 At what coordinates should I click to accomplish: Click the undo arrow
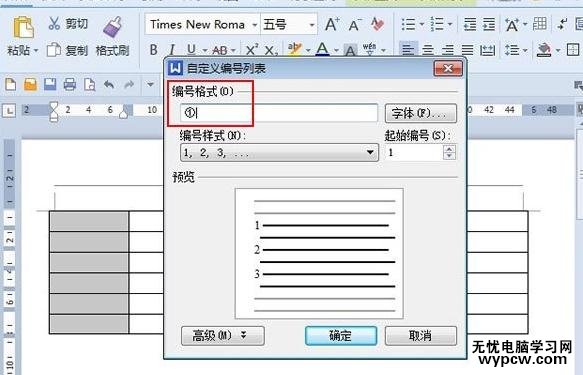(109, 85)
